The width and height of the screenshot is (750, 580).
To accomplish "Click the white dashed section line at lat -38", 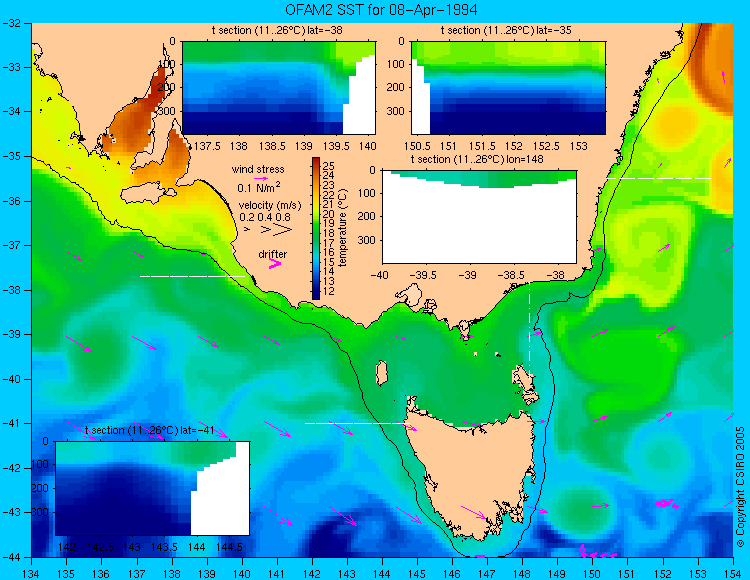I will [x=192, y=276].
